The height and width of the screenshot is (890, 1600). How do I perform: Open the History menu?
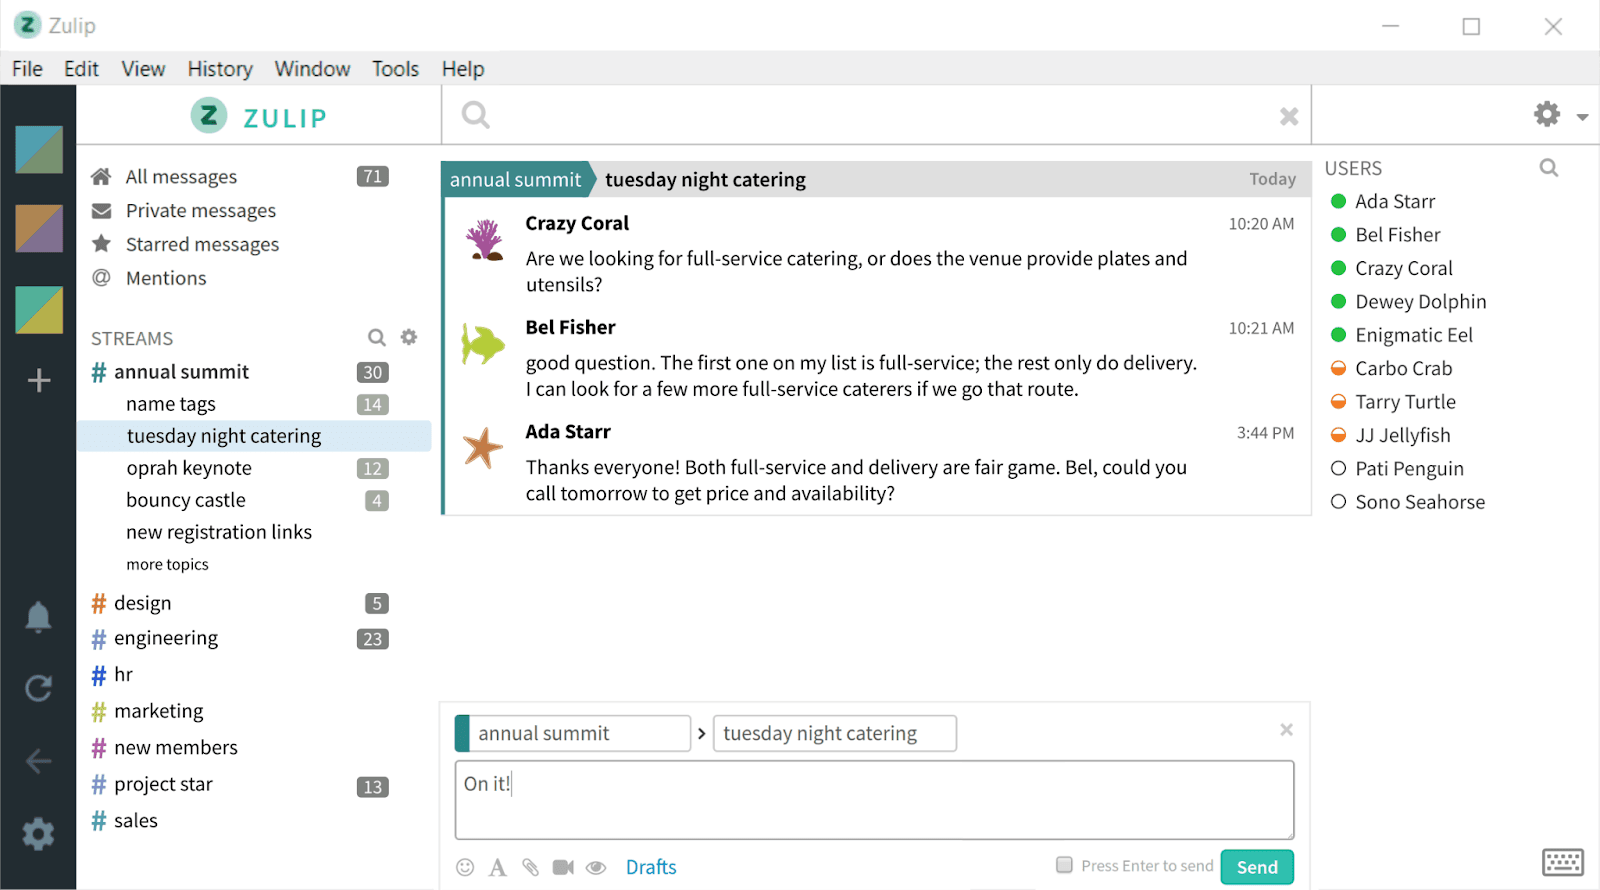coord(220,69)
